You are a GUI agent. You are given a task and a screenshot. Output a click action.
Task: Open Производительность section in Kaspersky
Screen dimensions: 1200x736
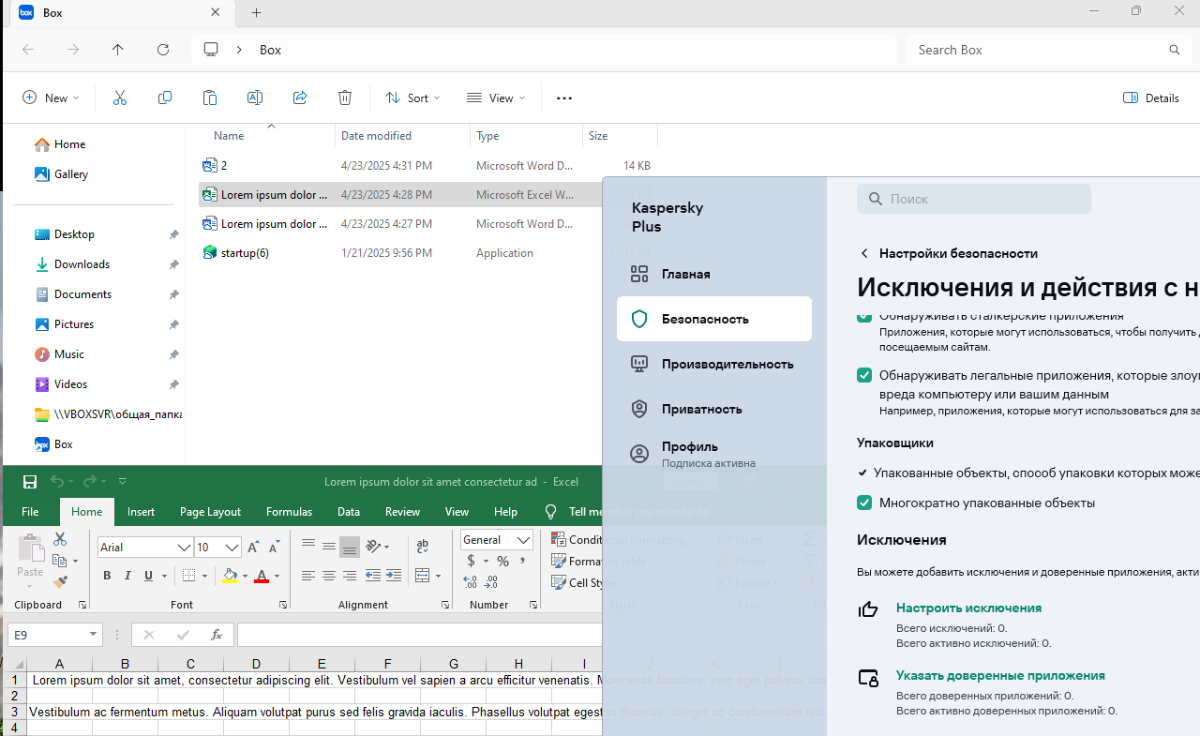714,364
